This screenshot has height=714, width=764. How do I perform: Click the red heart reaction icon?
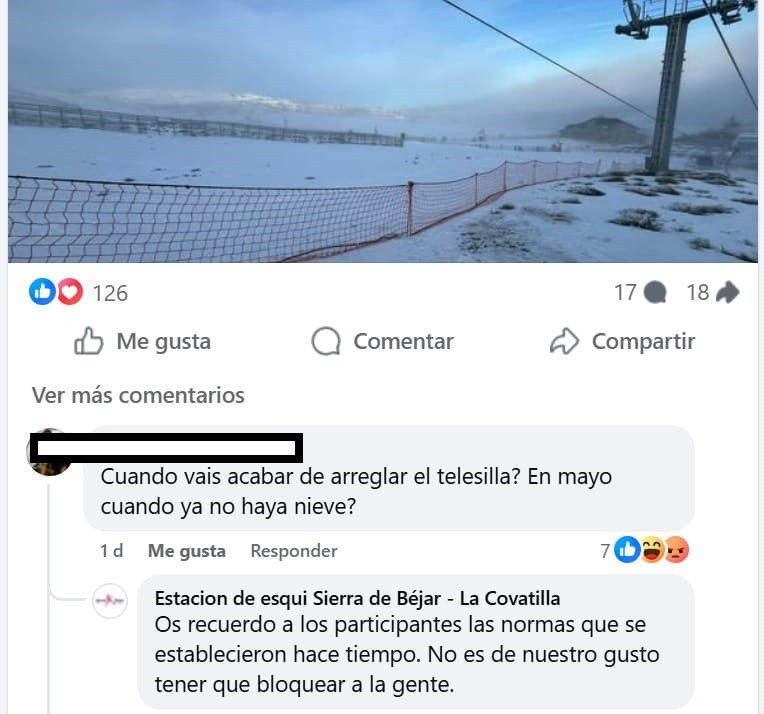point(70,291)
